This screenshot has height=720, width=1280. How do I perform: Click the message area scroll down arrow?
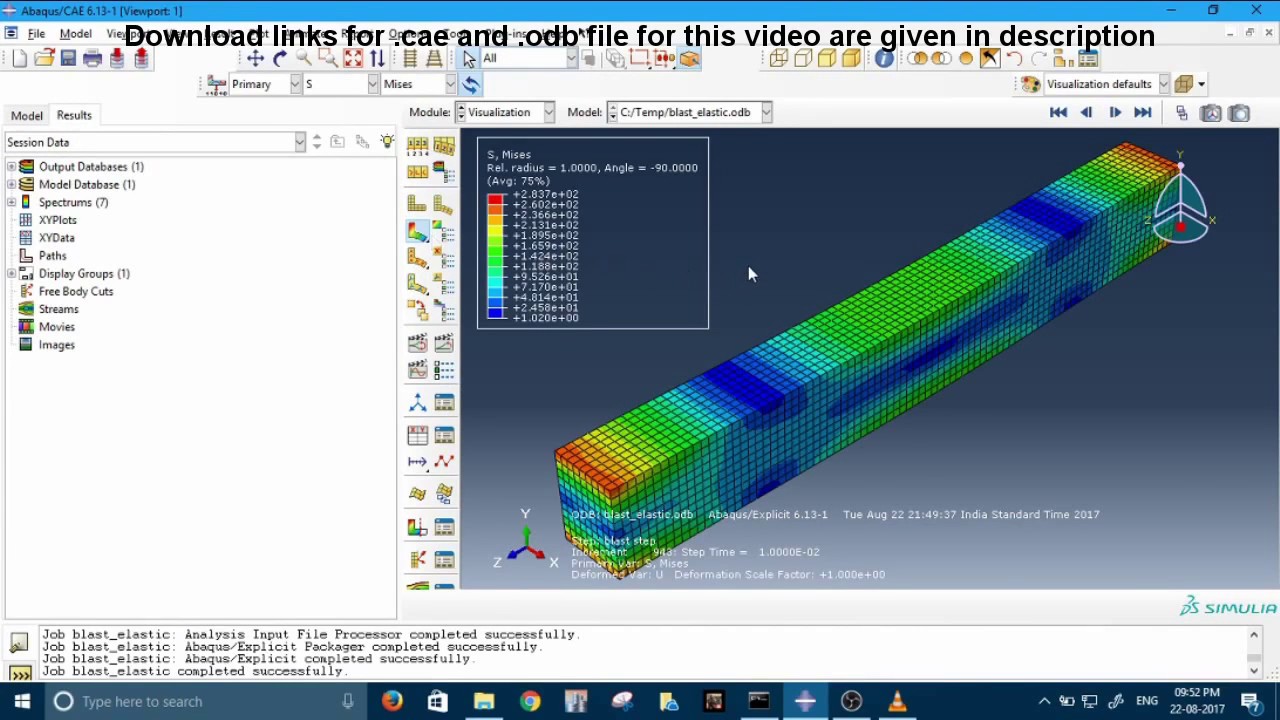coord(1254,671)
